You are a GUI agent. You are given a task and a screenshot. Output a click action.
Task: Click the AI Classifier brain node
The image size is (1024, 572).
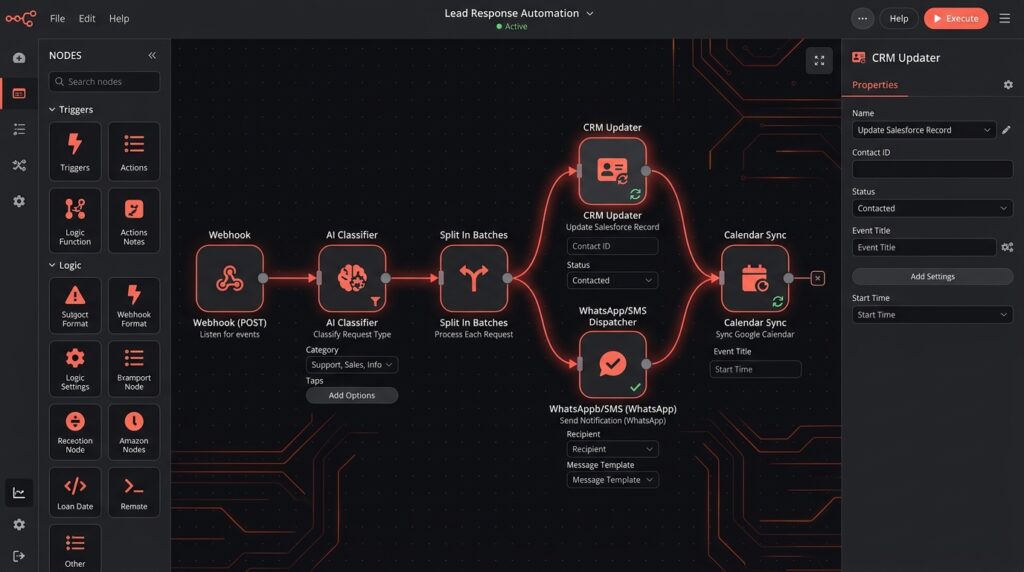tap(352, 278)
